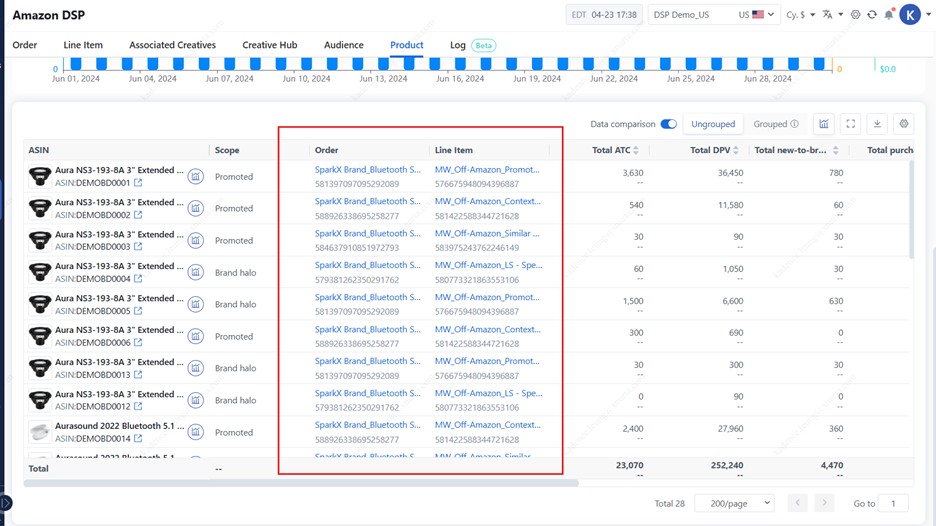The width and height of the screenshot is (936, 526).
Task: Open chart icon for ASIN DEMOBD0014 row
Action: click(196, 432)
